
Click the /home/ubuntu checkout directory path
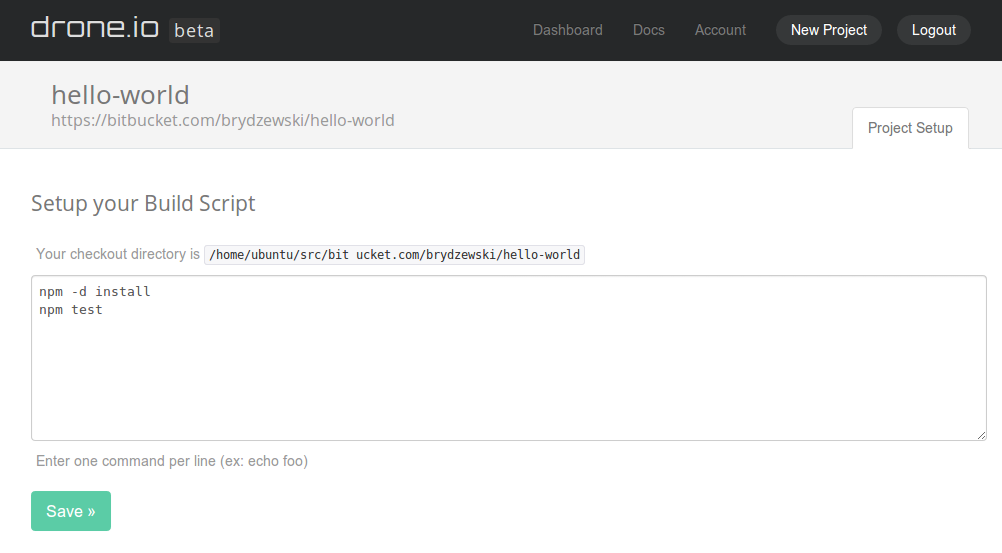(394, 255)
